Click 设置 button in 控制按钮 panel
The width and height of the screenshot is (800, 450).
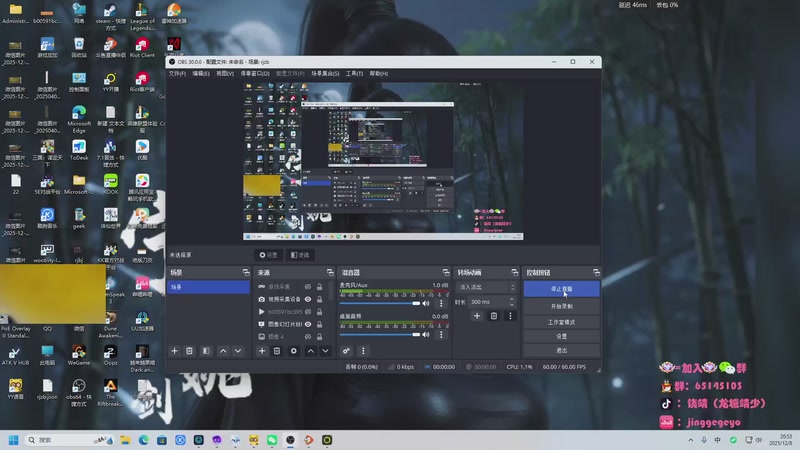(561, 336)
